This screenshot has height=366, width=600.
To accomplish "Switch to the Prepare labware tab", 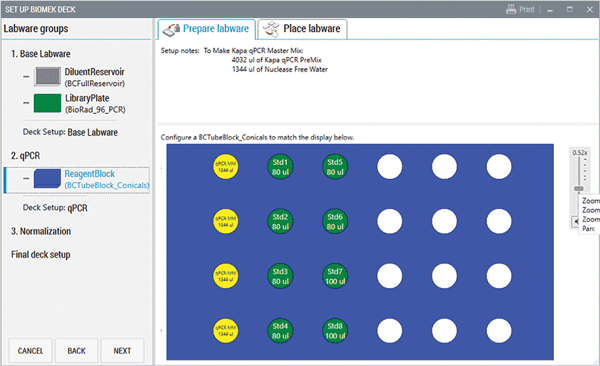I will [x=207, y=29].
